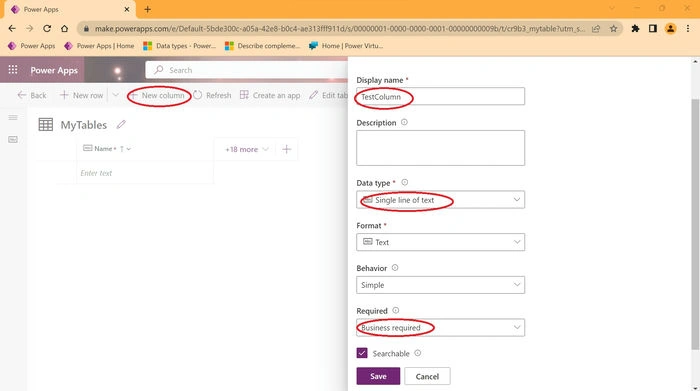Open the Power Apps bookmark

coord(31,46)
